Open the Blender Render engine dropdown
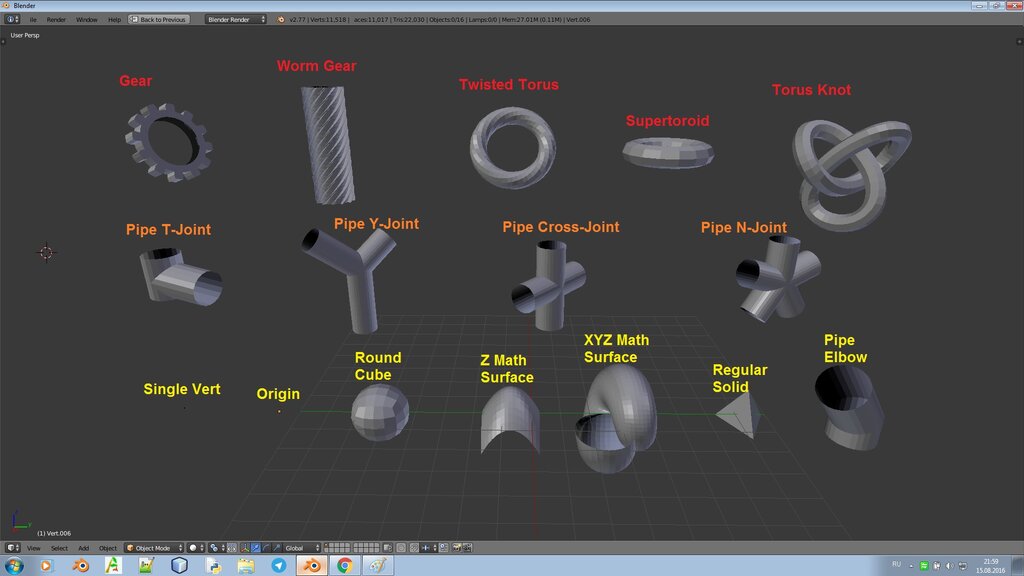This screenshot has width=1024, height=576. pos(236,20)
